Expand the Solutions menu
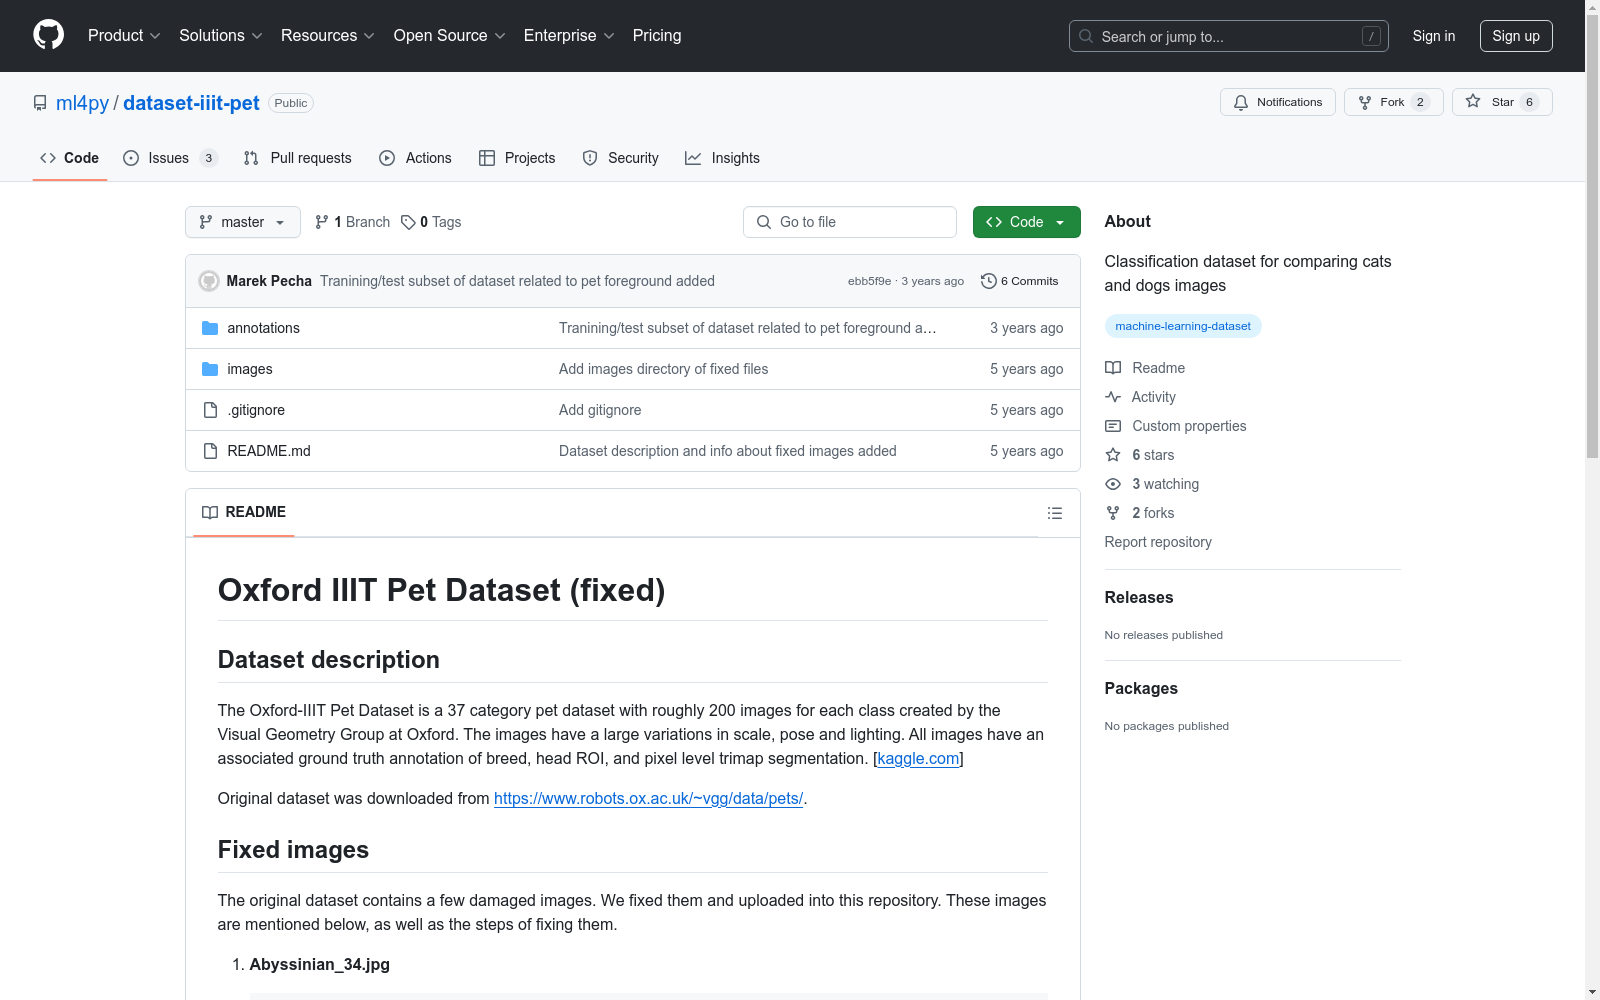 (220, 36)
